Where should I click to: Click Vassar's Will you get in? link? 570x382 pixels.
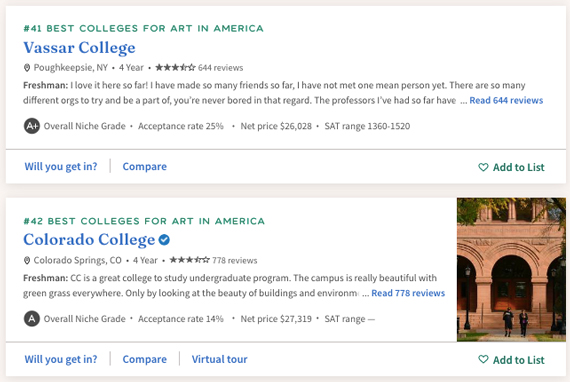tap(61, 166)
